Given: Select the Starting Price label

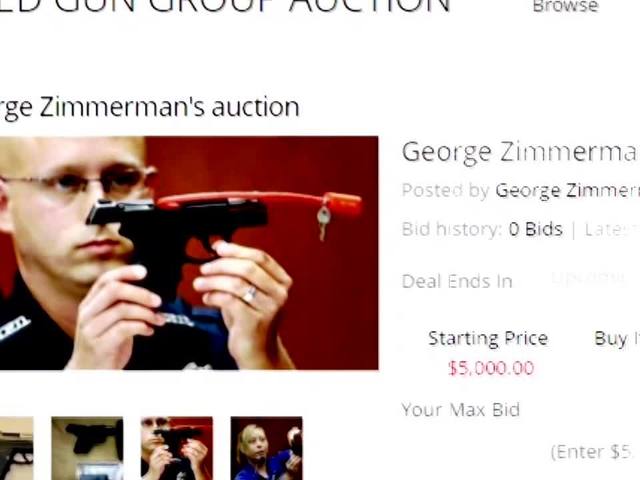Looking at the screenshot, I should click(x=488, y=339).
